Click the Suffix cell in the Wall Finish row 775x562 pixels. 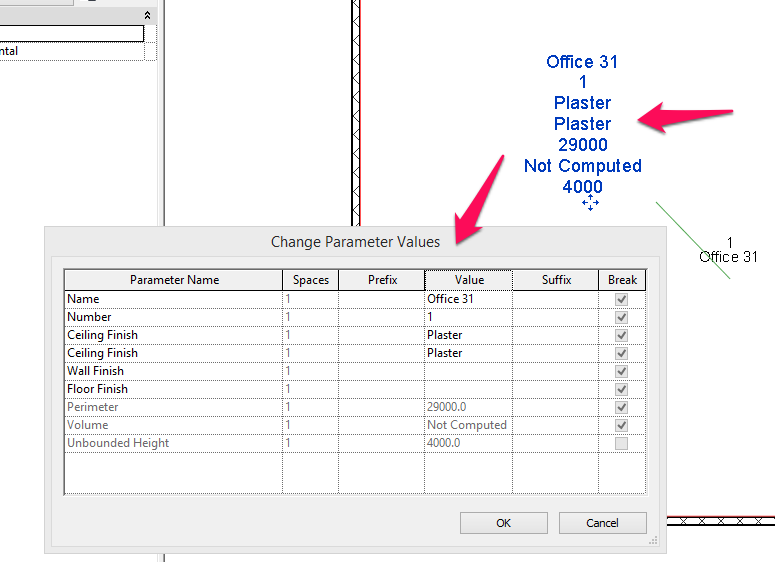click(x=556, y=371)
